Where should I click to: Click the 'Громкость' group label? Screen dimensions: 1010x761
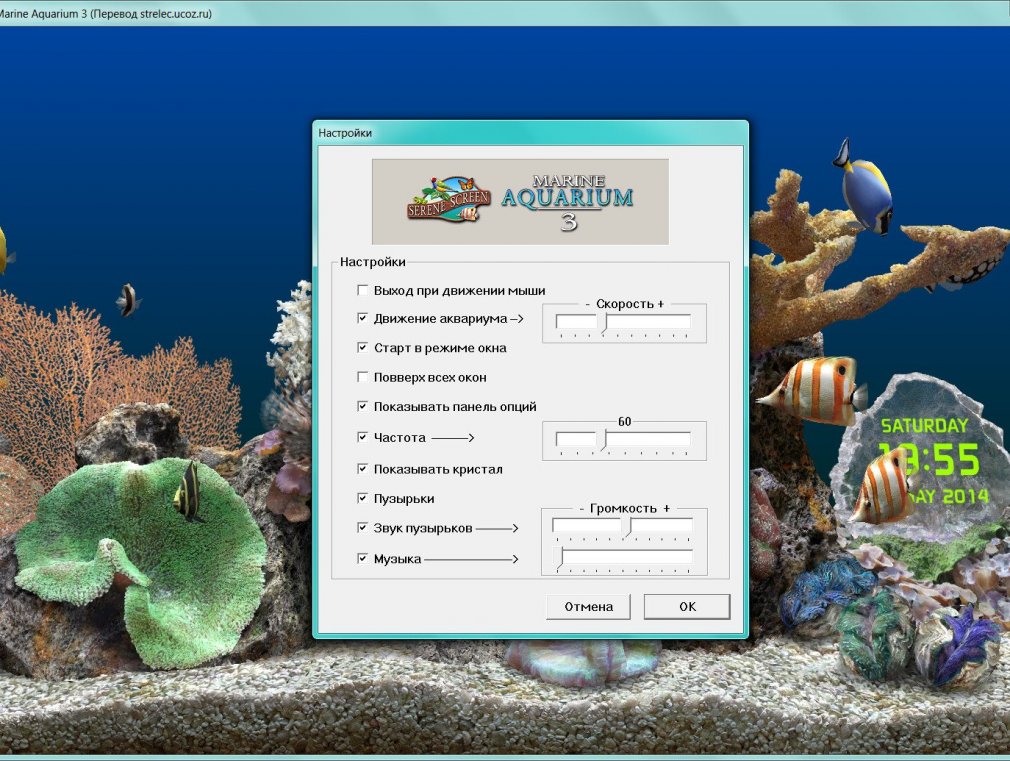point(624,508)
